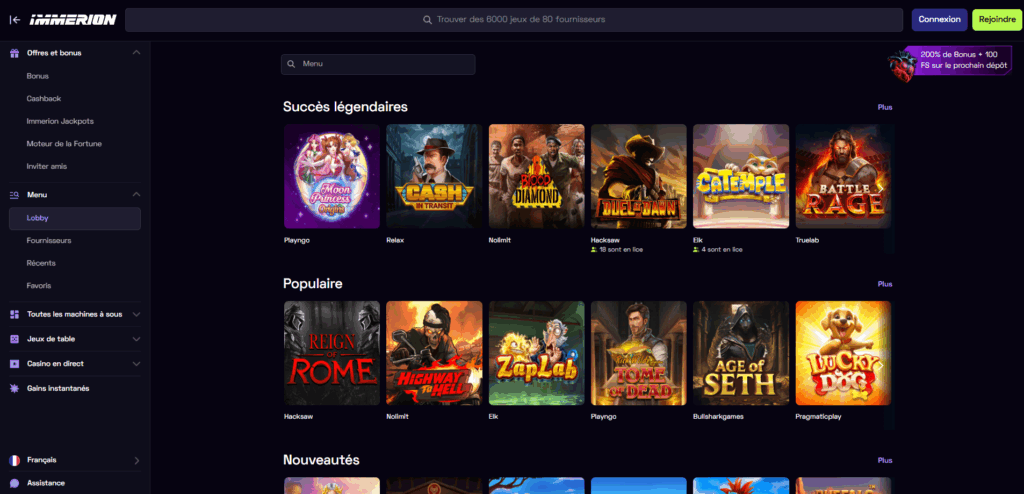Open Fournisseurs in the sidebar
Viewport: 1024px width, 494px height.
pyautogui.click(x=49, y=240)
